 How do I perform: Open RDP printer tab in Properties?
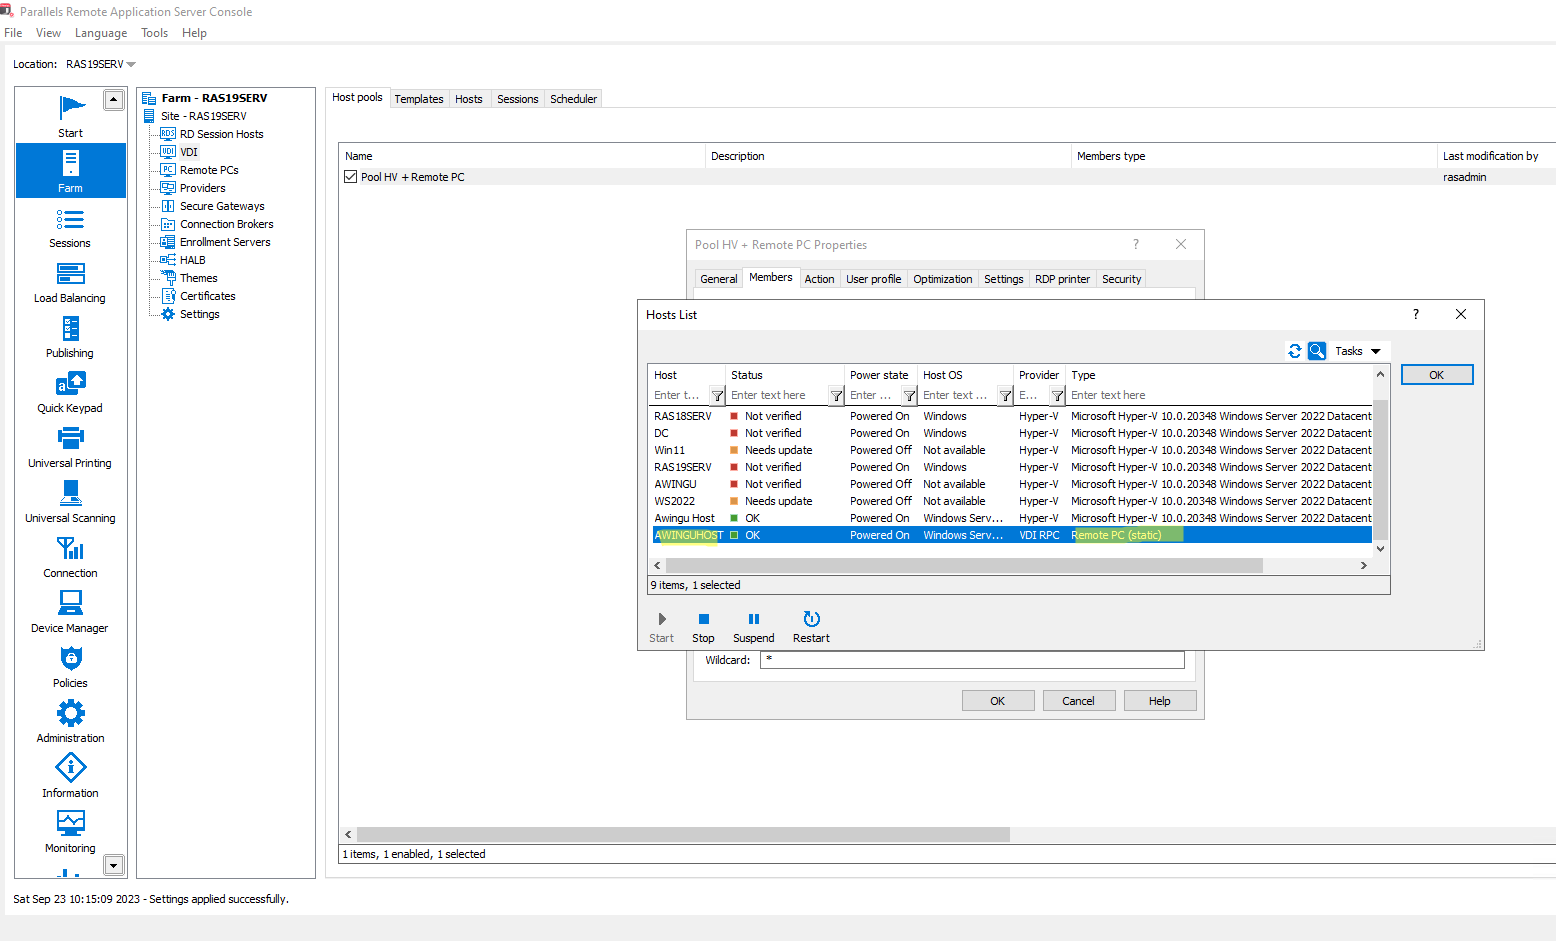click(x=1062, y=279)
